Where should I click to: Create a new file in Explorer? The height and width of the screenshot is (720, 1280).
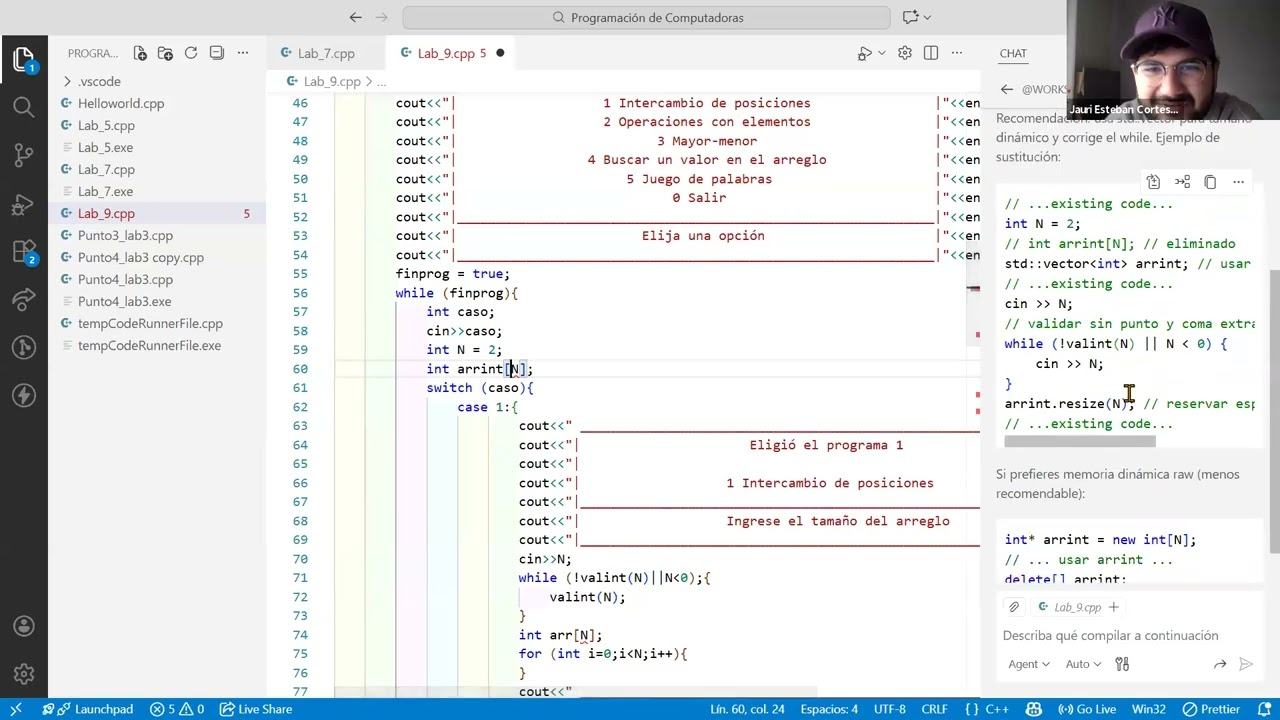tap(140, 53)
